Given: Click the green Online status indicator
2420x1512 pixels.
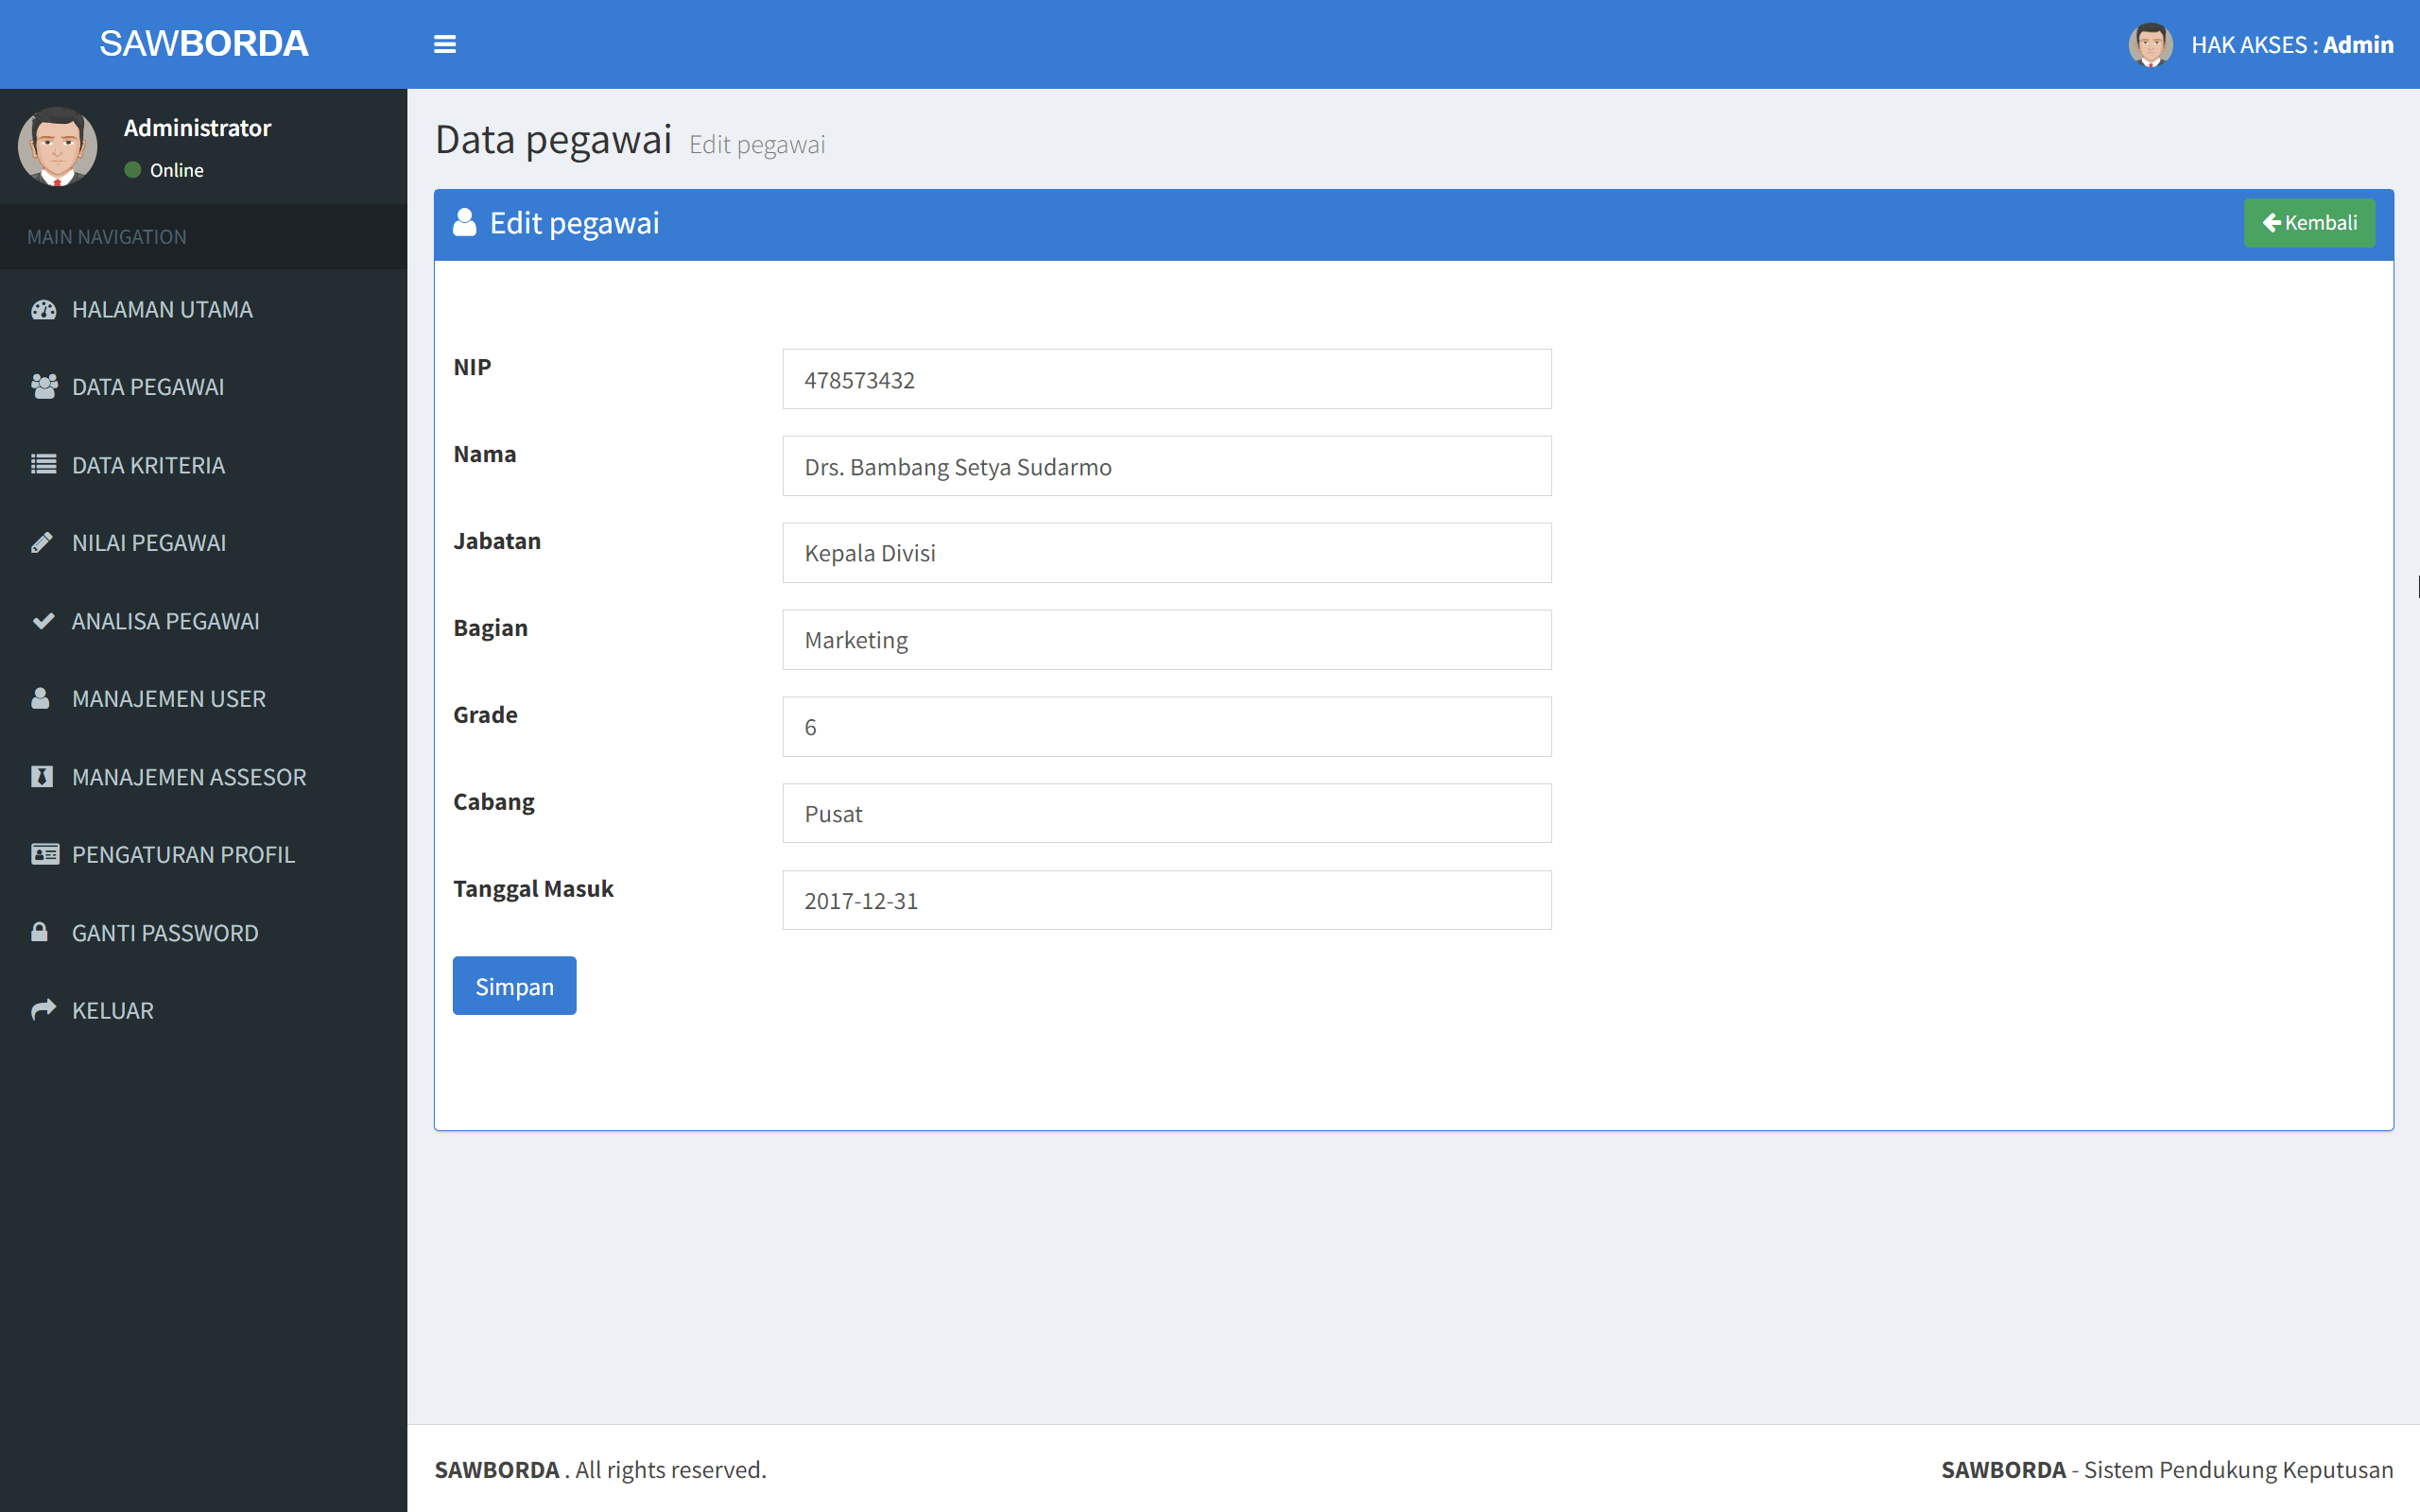Looking at the screenshot, I should [x=134, y=169].
